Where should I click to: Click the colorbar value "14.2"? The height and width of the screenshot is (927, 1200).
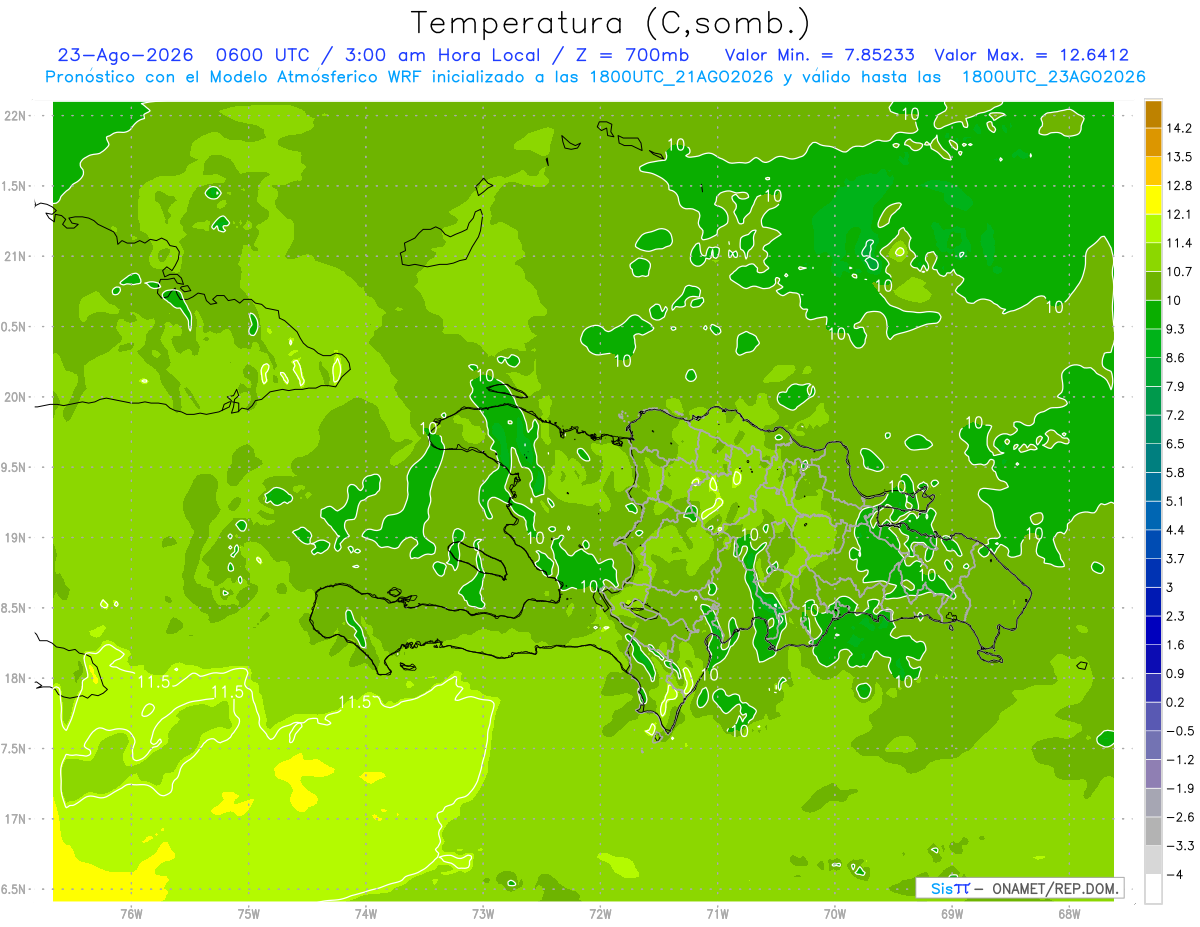click(x=1180, y=128)
